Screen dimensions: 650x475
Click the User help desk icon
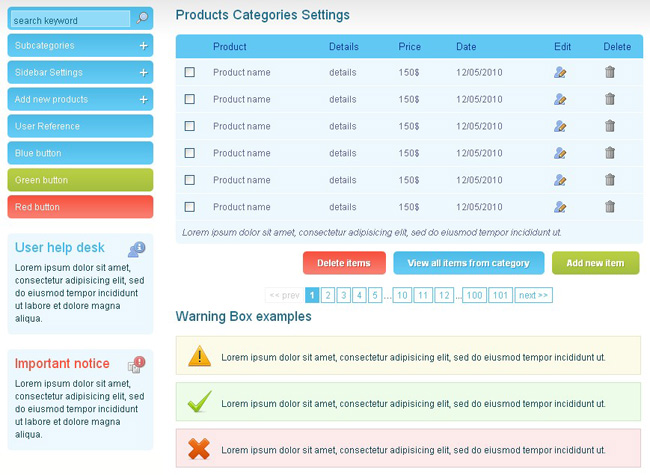136,249
